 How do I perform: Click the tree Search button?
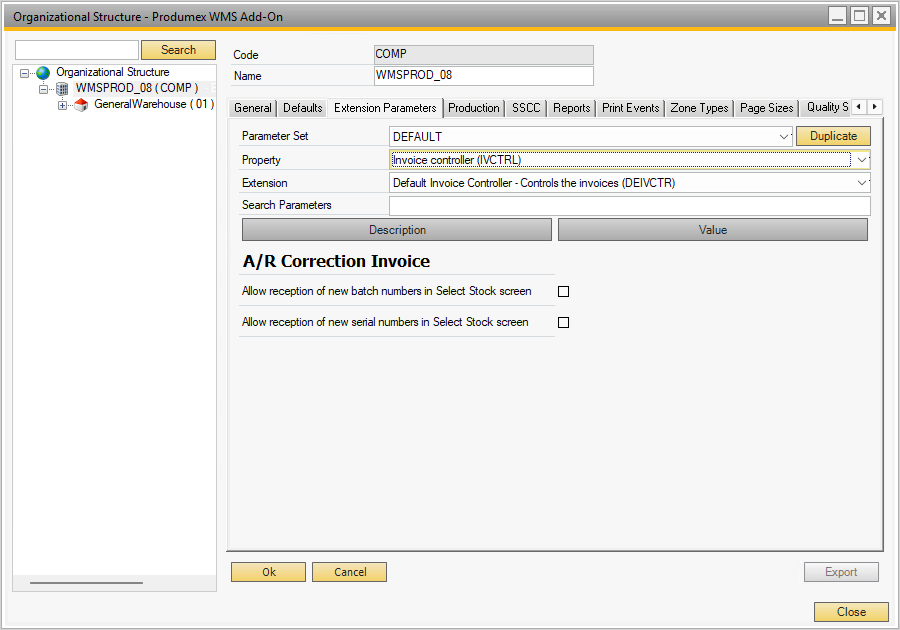tap(178, 50)
